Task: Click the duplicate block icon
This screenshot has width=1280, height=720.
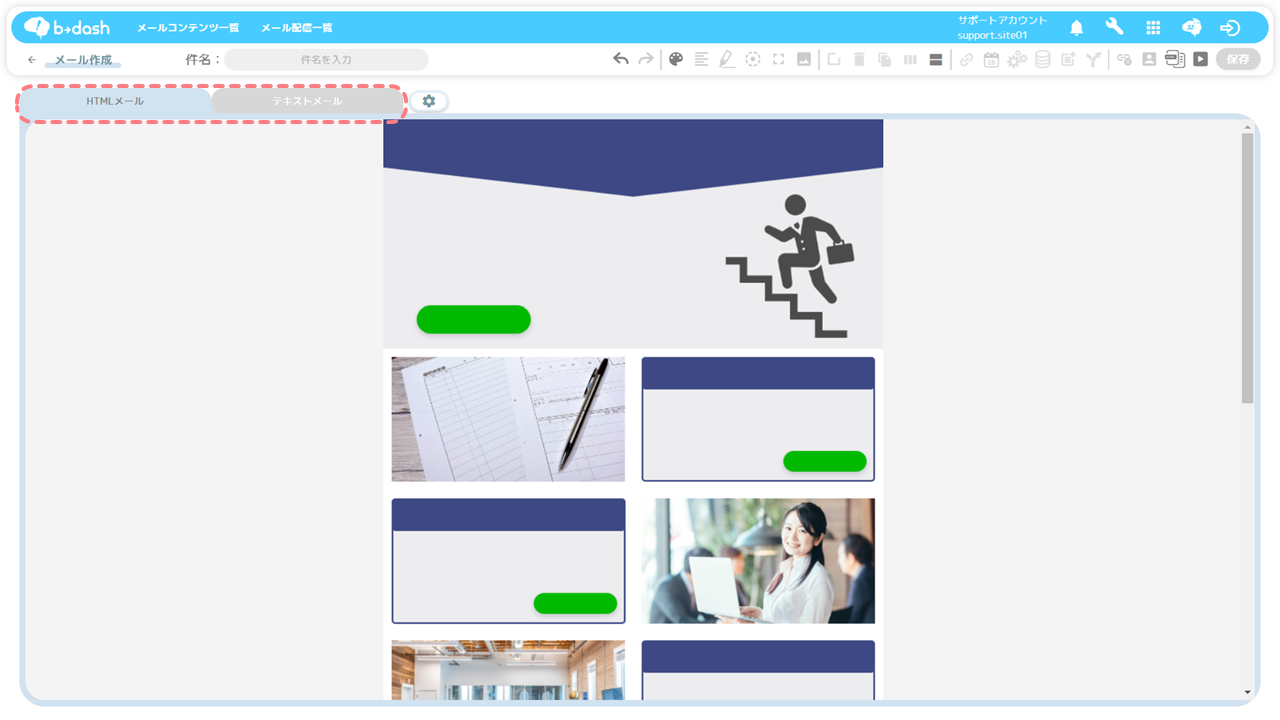Action: click(833, 59)
